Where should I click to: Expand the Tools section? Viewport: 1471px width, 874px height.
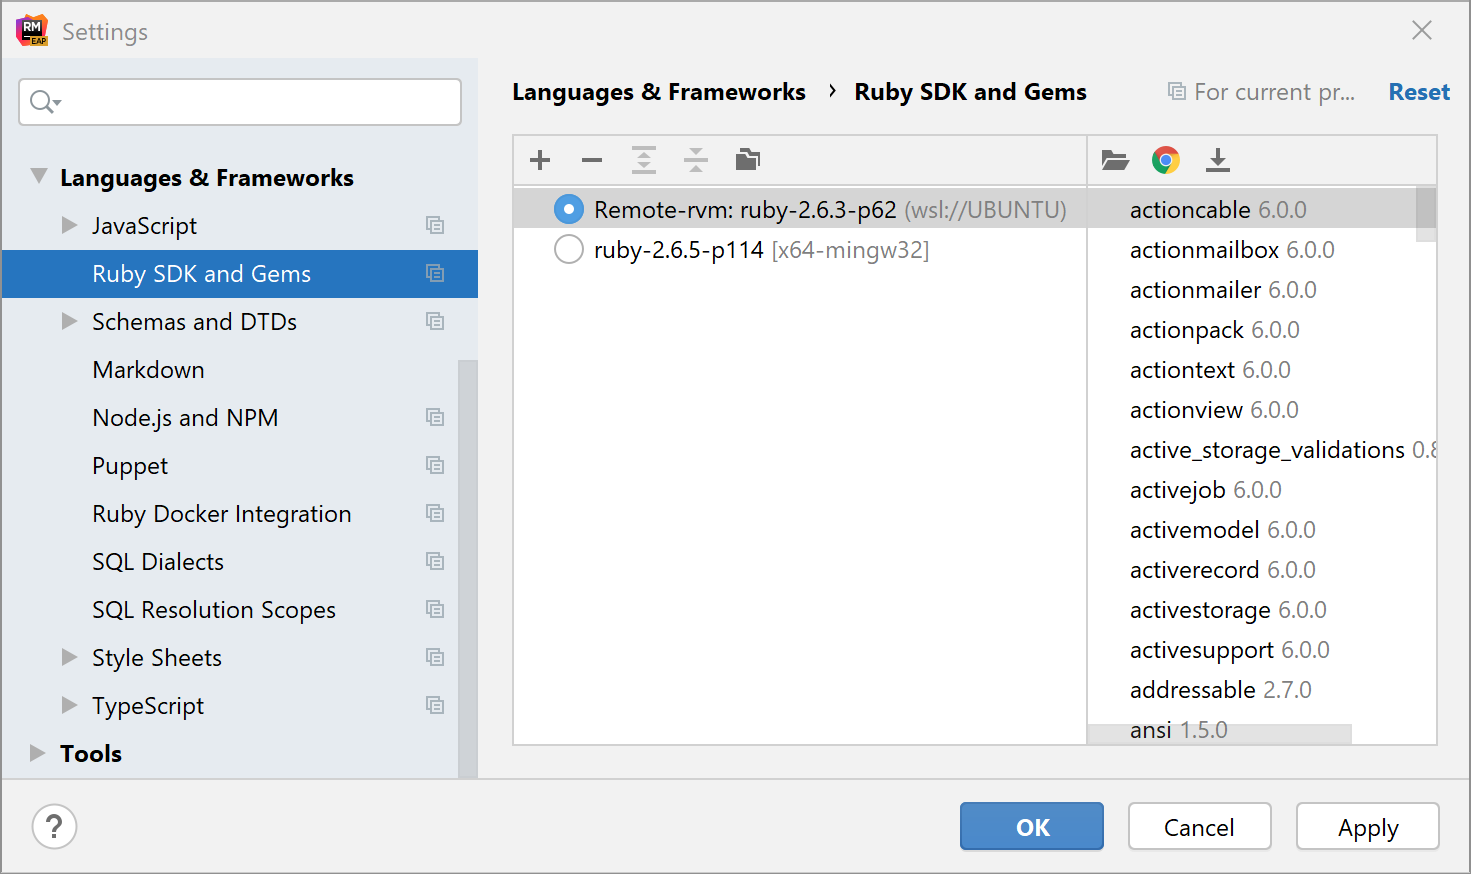click(x=38, y=753)
